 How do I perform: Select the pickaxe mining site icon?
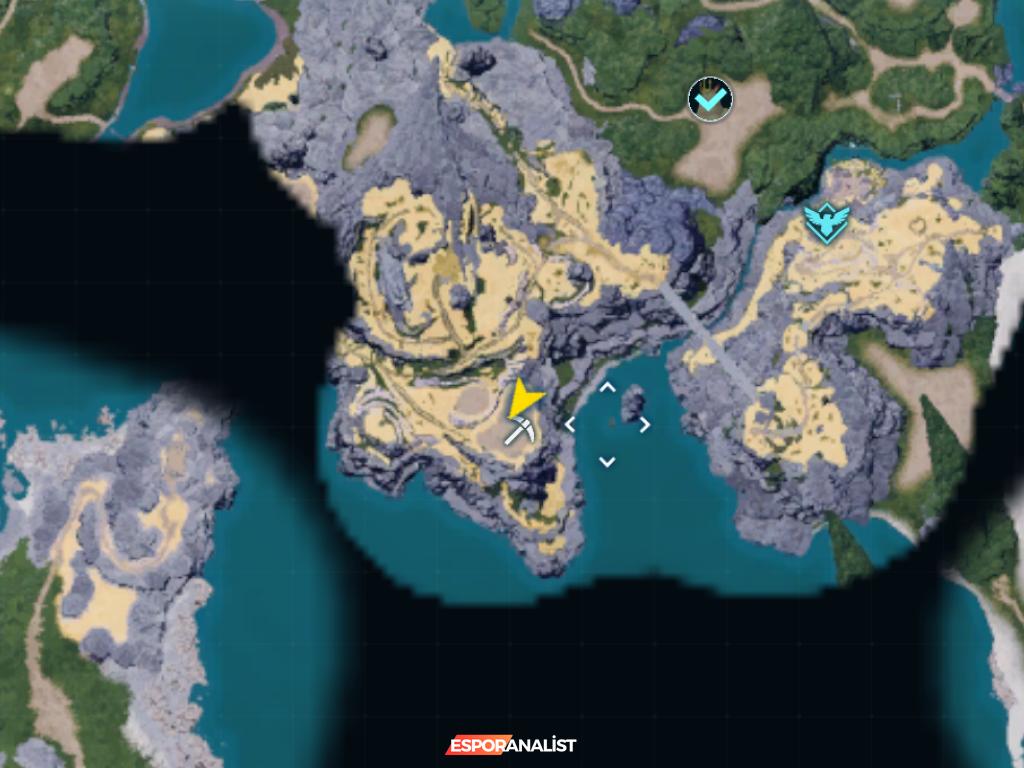pyautogui.click(x=520, y=432)
